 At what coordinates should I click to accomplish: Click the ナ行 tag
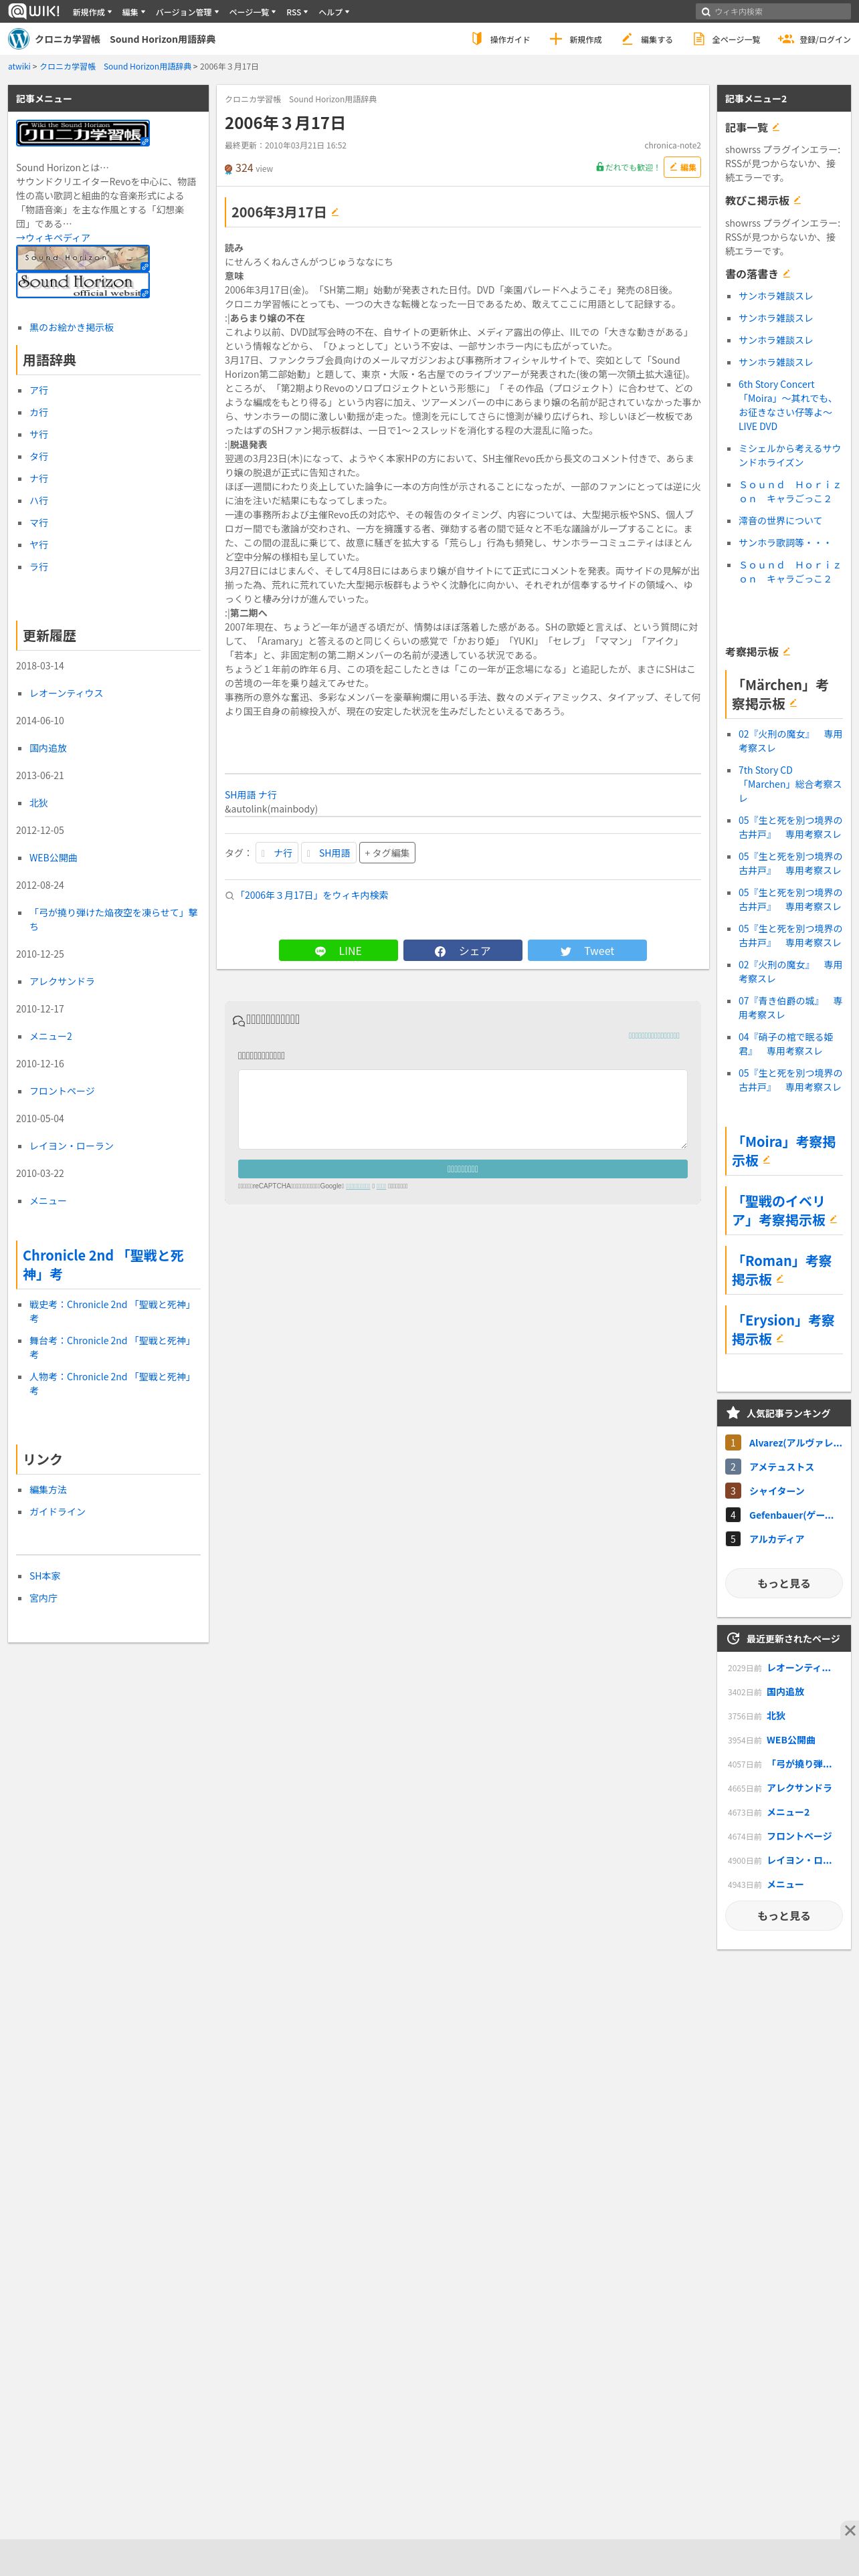[277, 852]
